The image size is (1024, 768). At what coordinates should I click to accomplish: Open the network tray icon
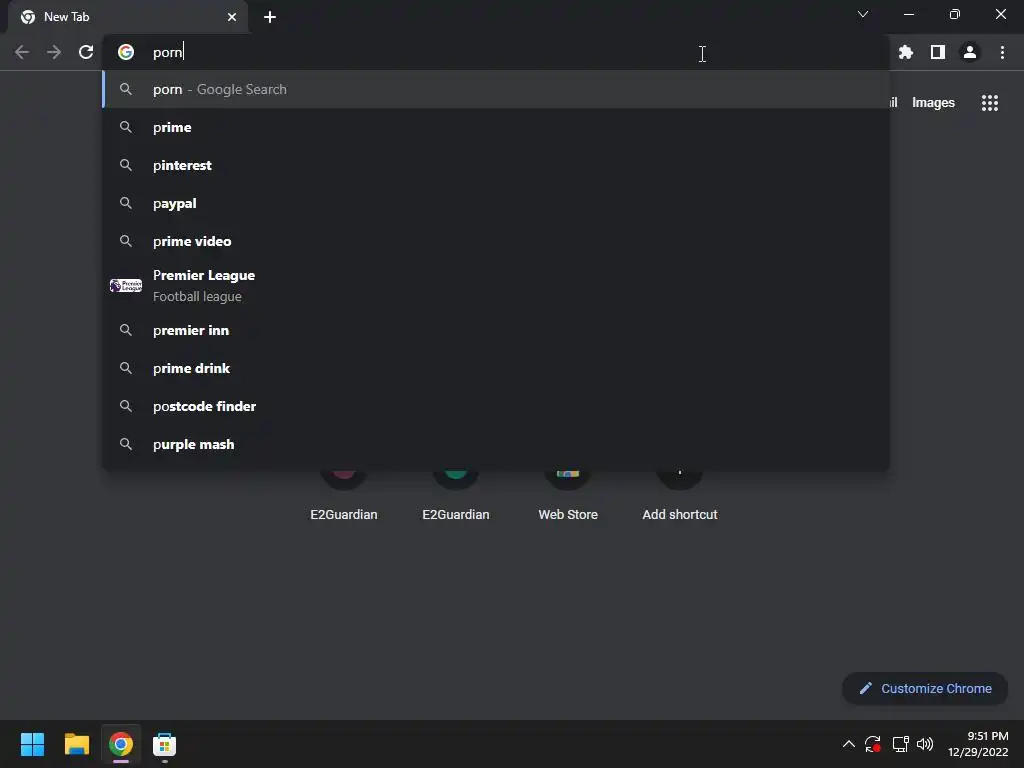coord(901,744)
